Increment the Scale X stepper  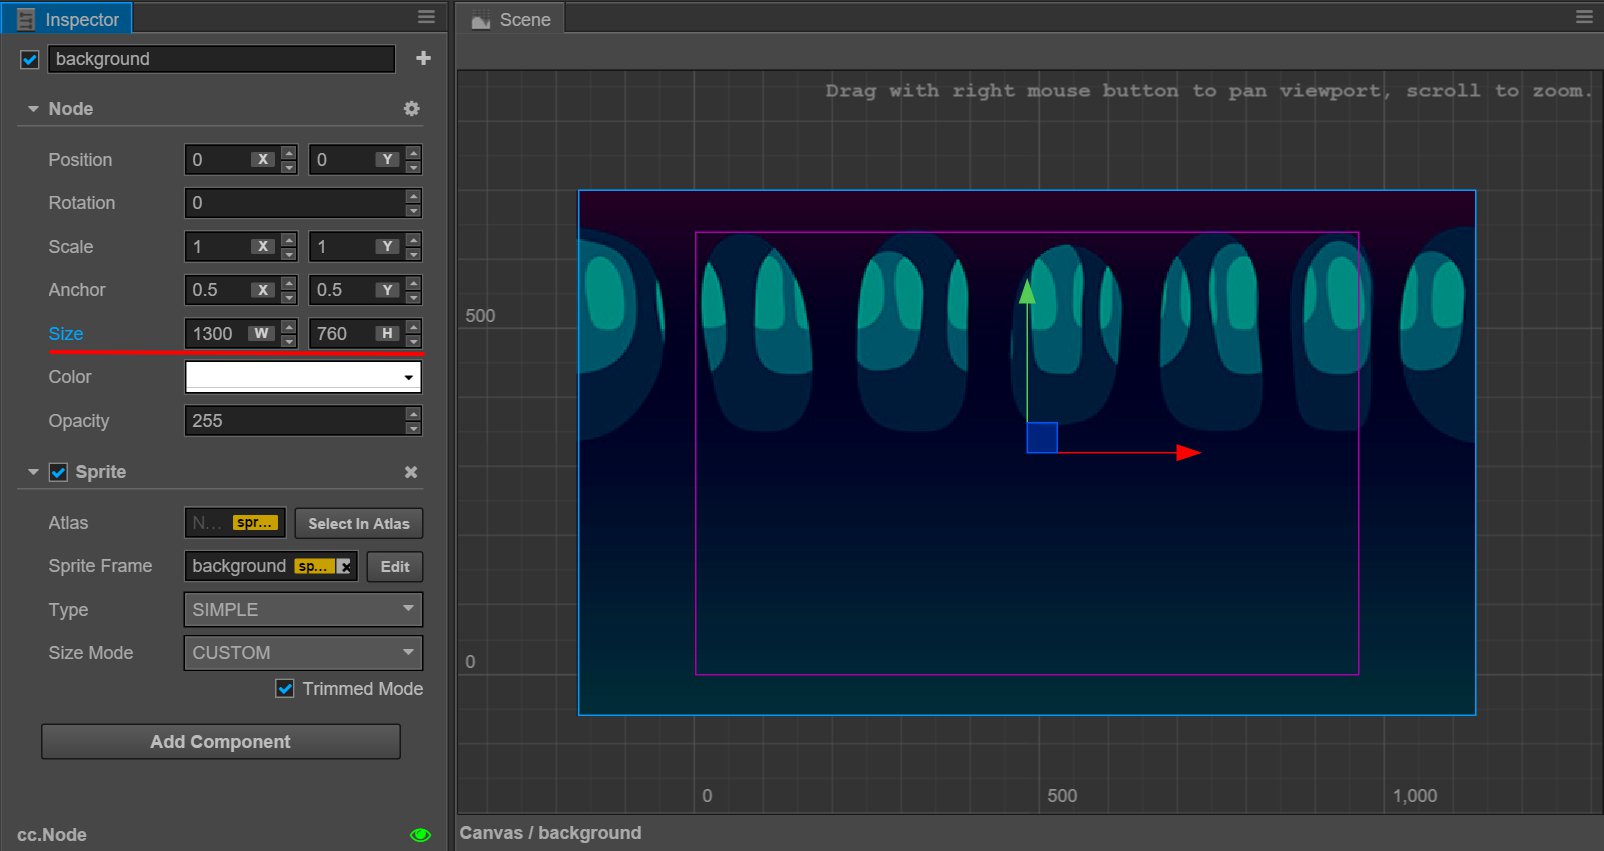pyautogui.click(x=289, y=239)
